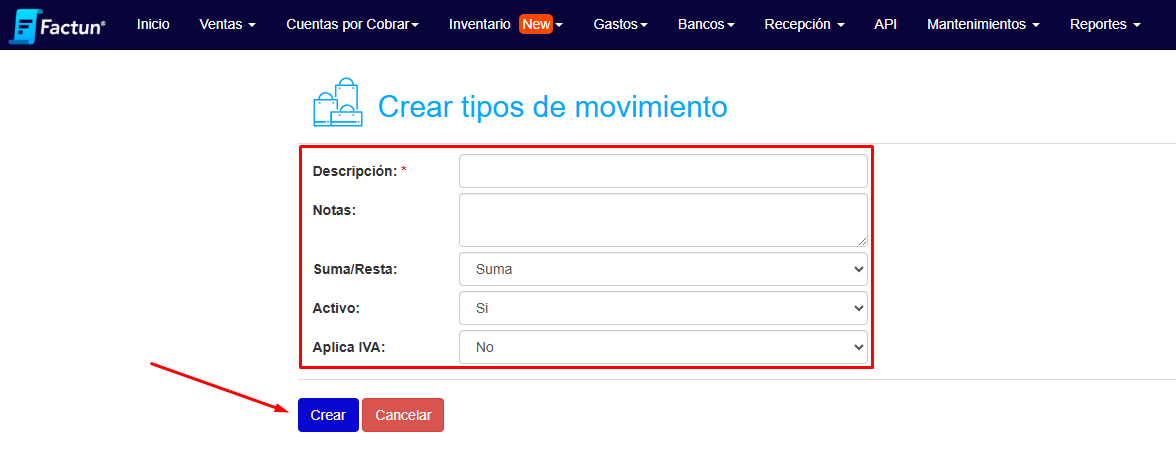Click the 'Crear tipos de movimiento' heading

(x=552, y=107)
